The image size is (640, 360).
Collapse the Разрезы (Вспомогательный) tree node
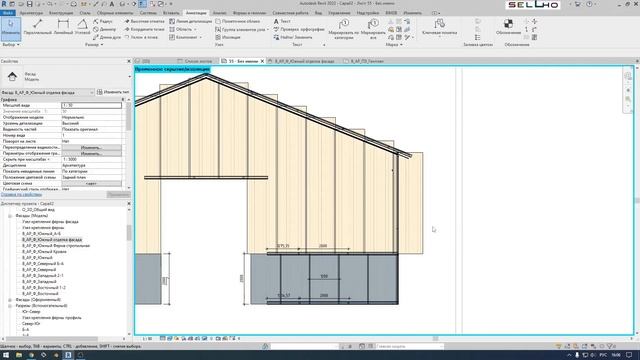[10, 306]
